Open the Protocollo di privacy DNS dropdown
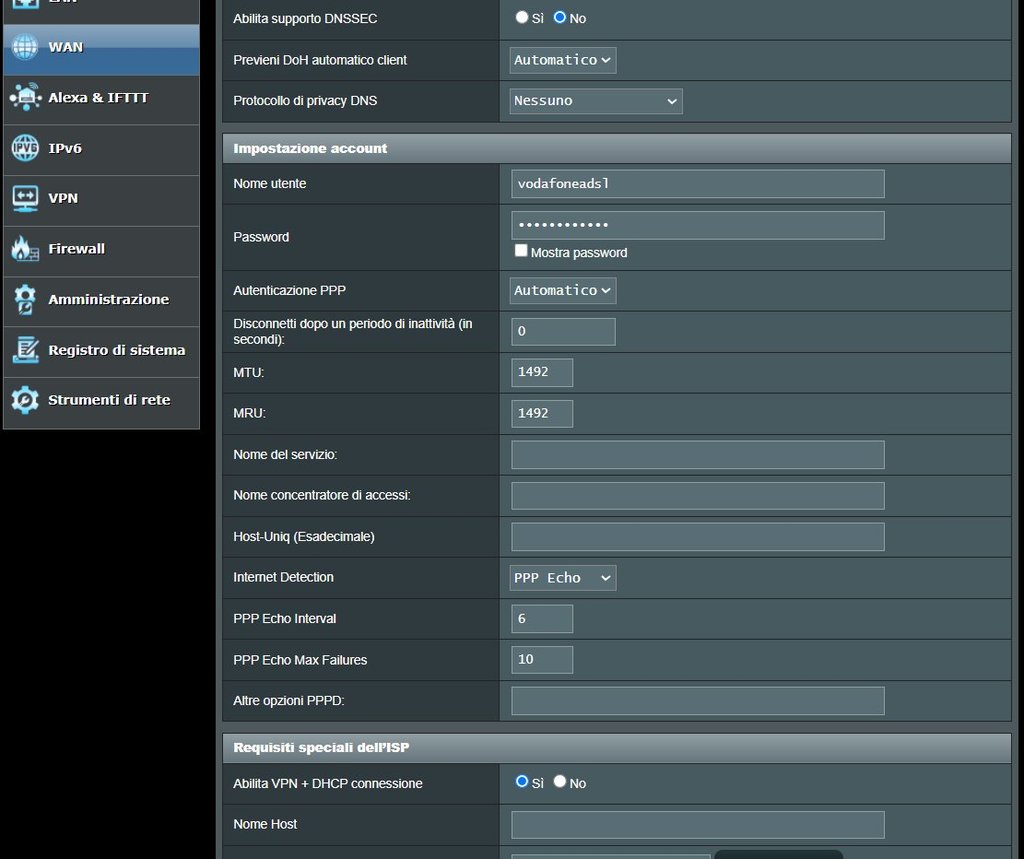 [596, 101]
